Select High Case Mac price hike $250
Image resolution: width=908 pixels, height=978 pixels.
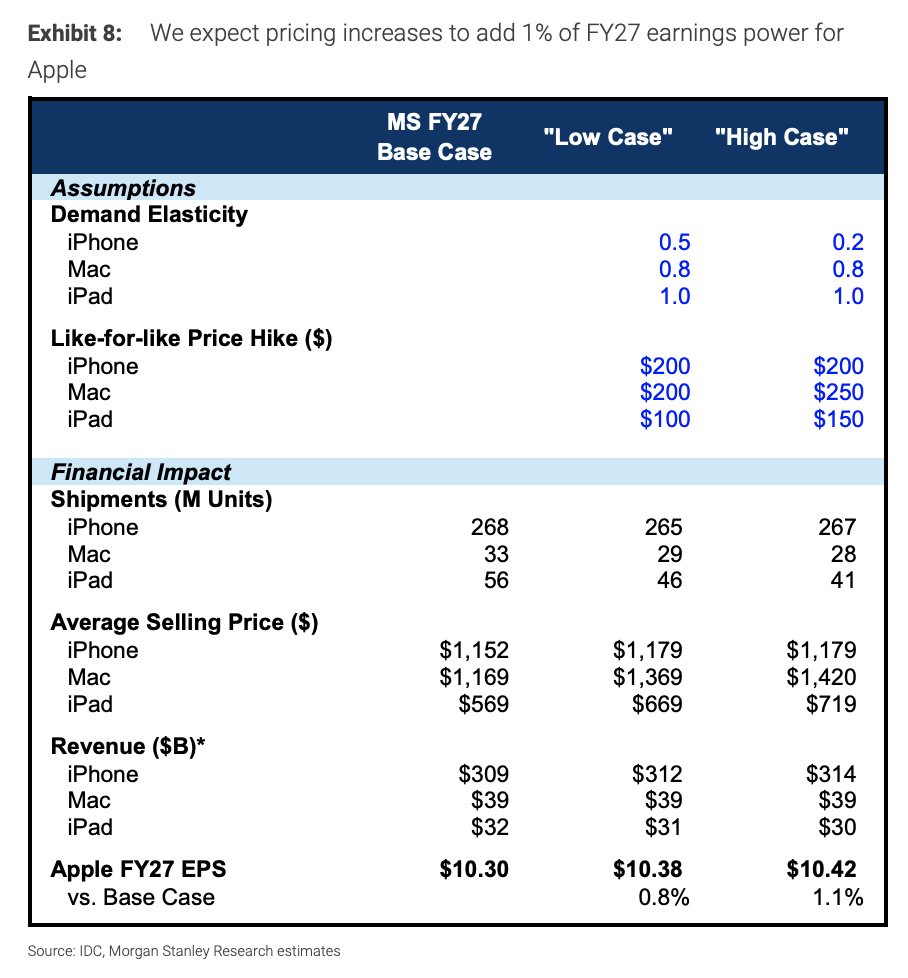(838, 392)
